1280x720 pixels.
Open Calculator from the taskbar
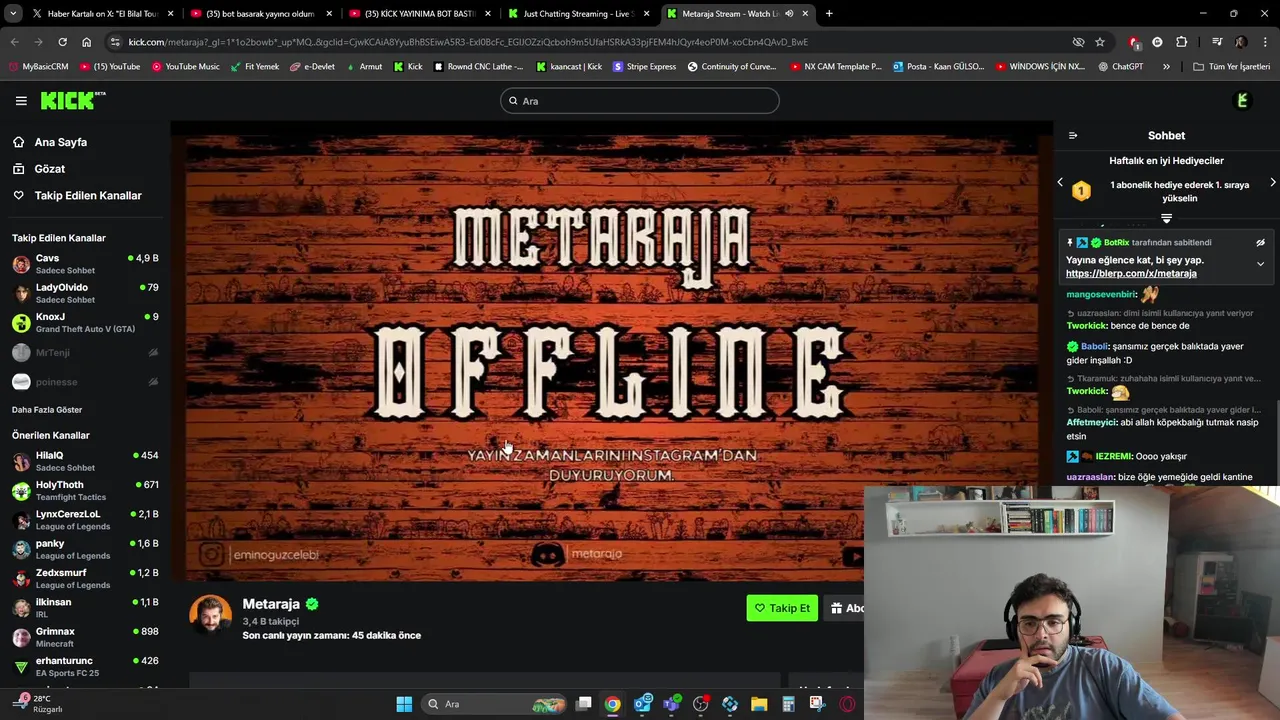[788, 704]
